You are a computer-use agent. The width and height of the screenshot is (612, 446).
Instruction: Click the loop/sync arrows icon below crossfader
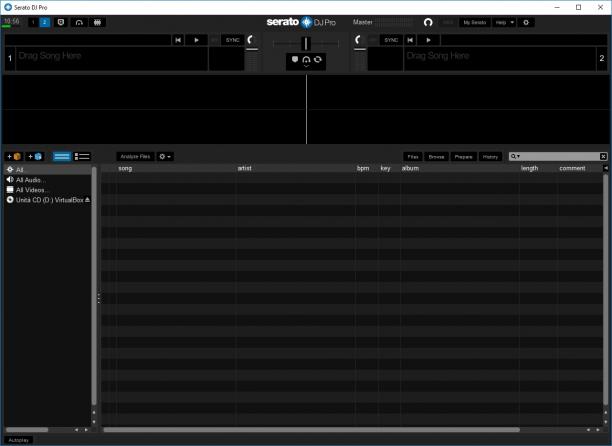(x=318, y=59)
